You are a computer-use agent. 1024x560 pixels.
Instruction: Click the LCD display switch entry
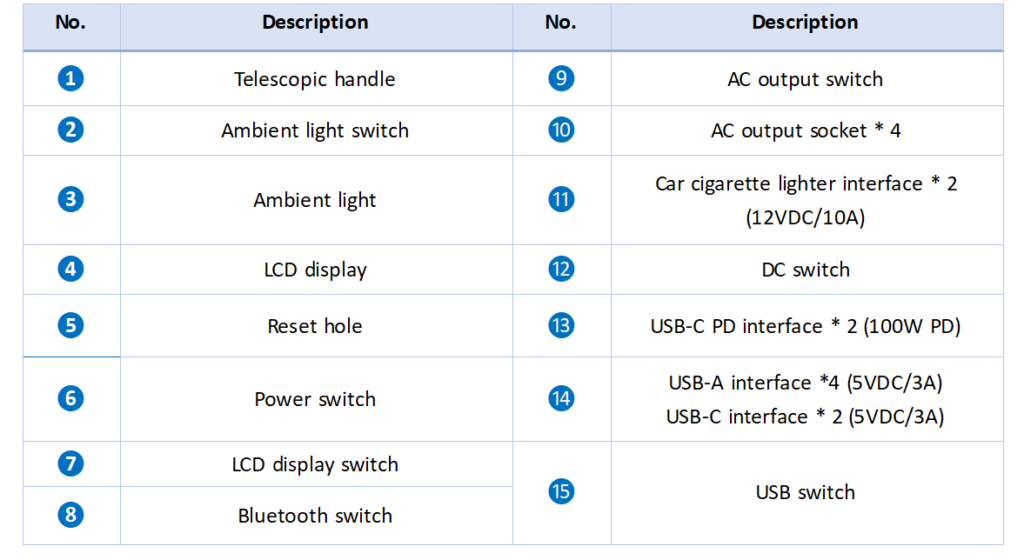click(315, 465)
